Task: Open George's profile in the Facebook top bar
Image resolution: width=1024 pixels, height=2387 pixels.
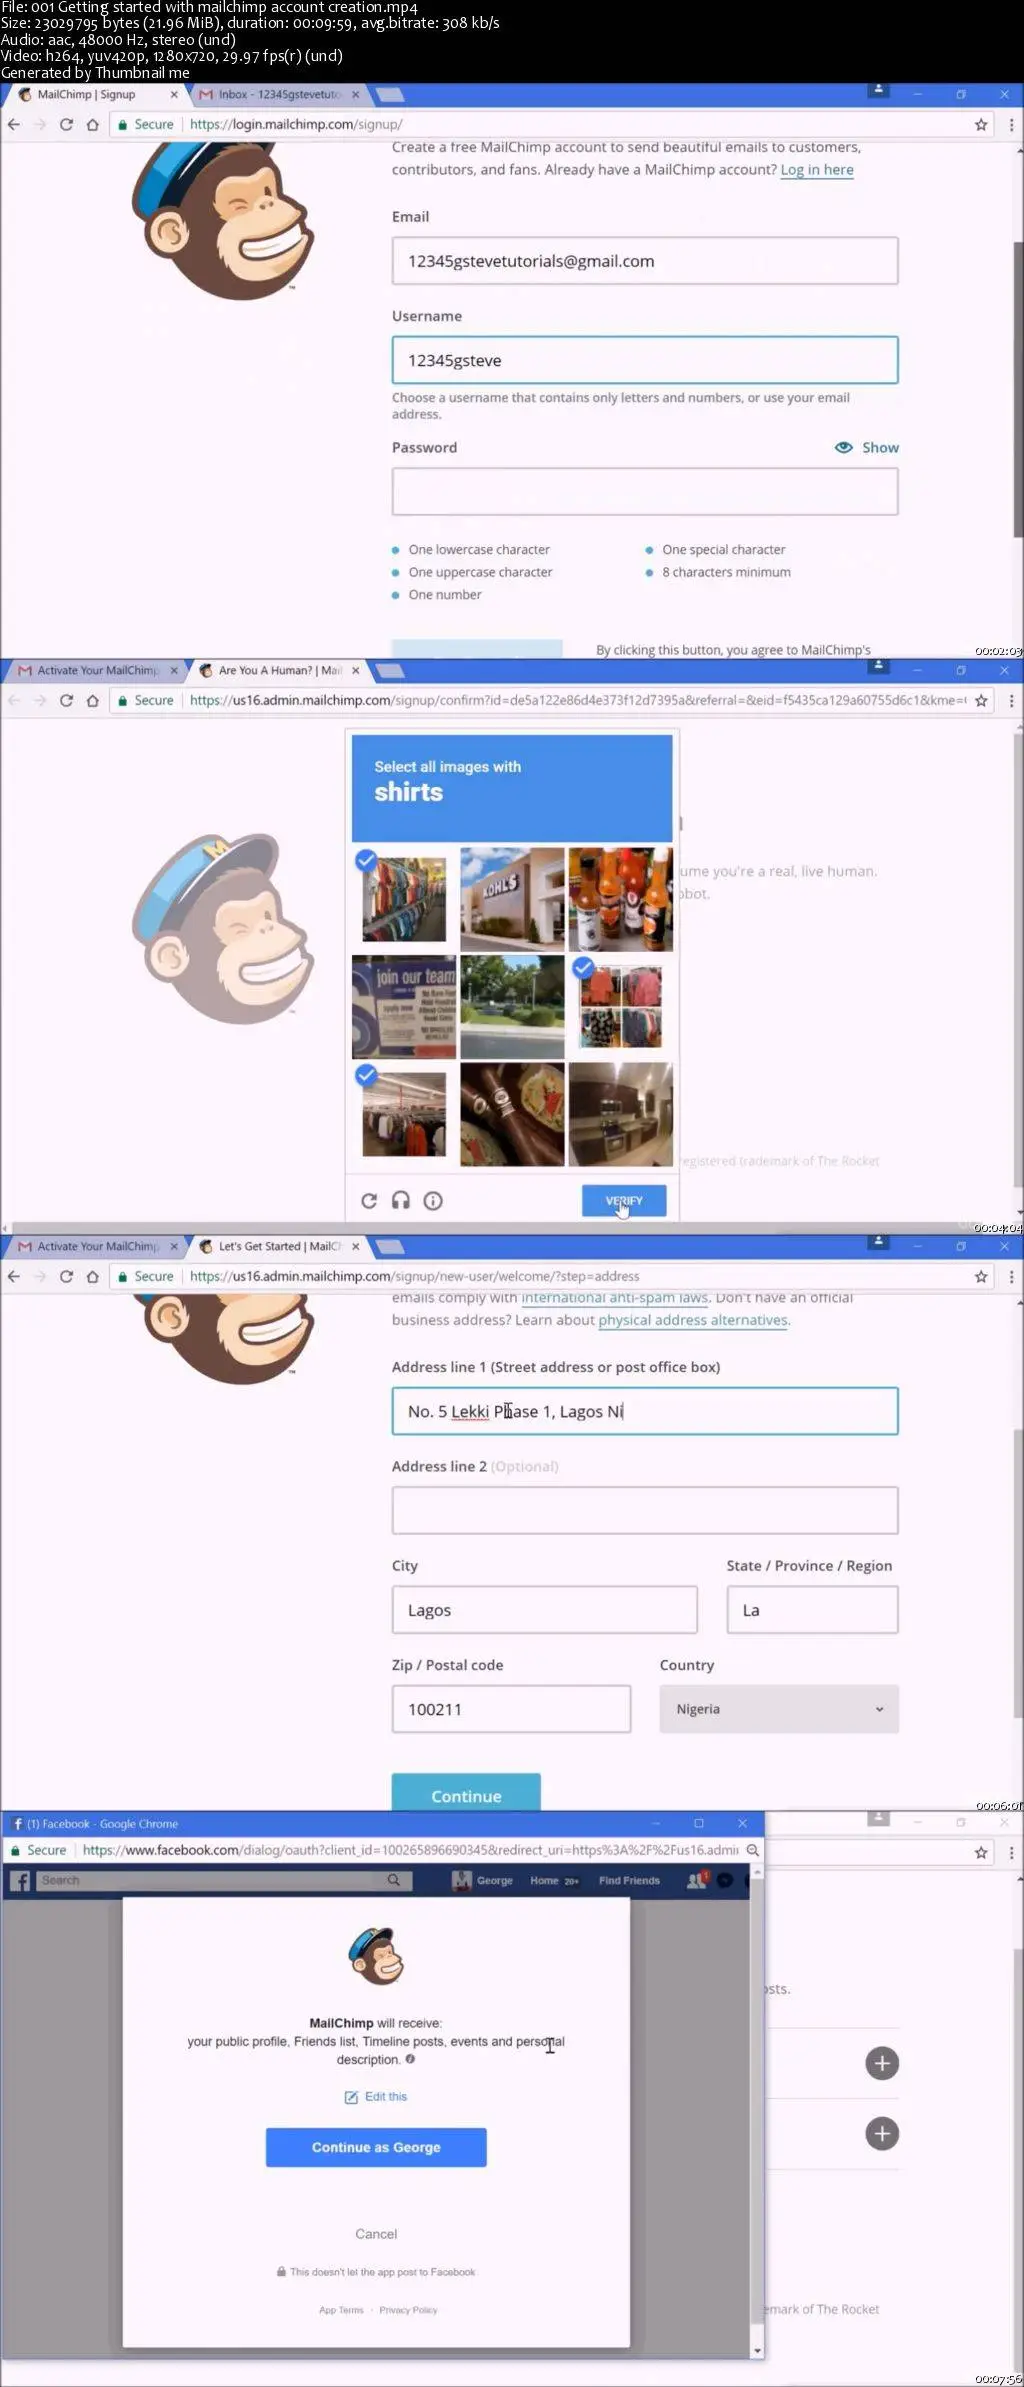Action: [x=483, y=1880]
